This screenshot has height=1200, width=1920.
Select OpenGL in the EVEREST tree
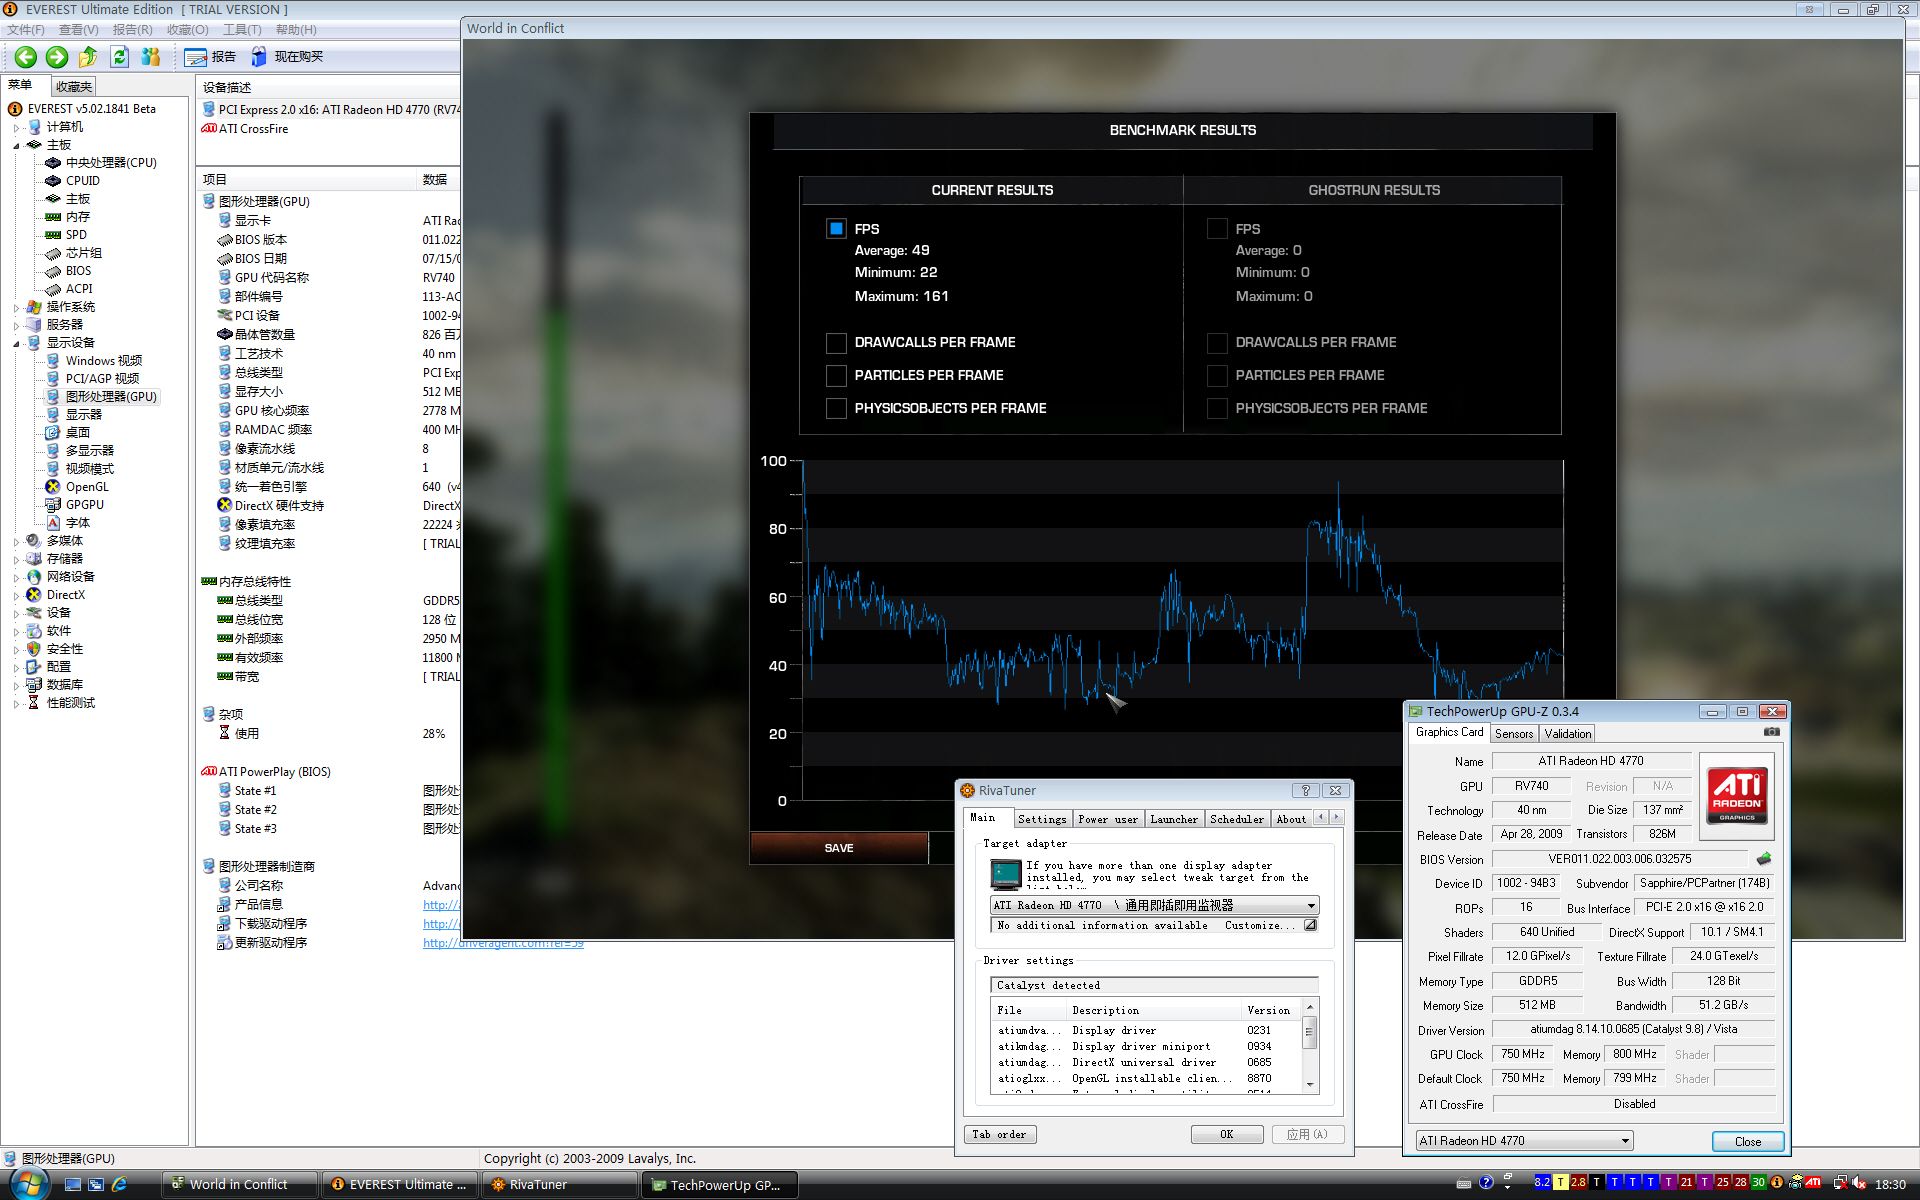click(87, 487)
